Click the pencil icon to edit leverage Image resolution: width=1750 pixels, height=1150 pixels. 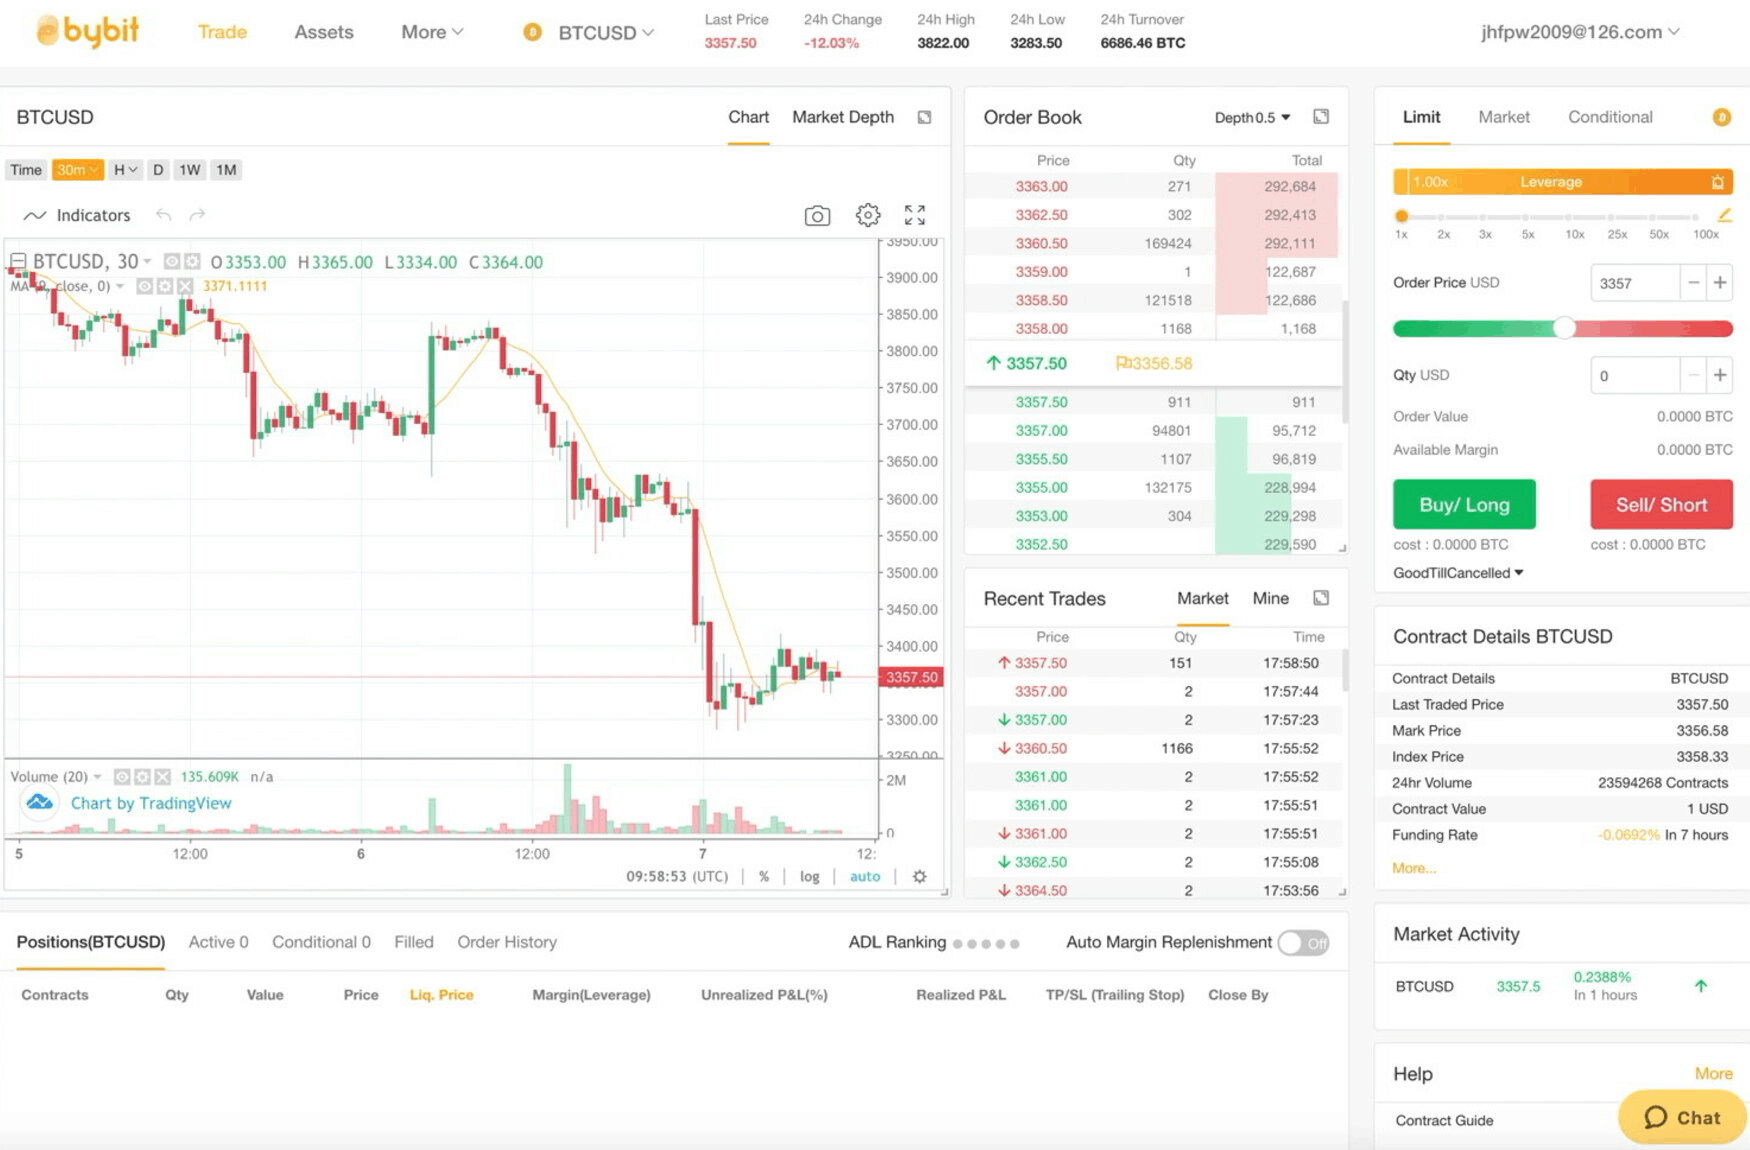coord(1724,215)
